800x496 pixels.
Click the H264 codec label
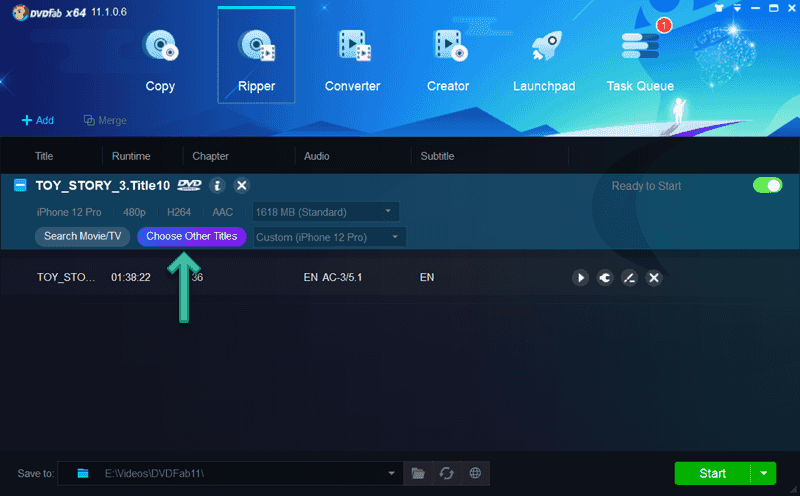click(x=179, y=212)
